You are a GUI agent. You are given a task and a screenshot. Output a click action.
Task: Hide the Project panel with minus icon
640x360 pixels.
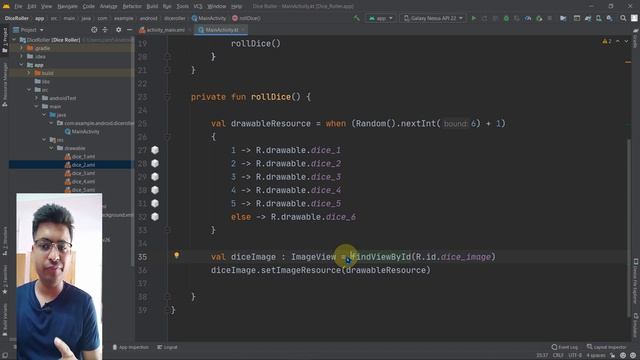pyautogui.click(x=129, y=30)
